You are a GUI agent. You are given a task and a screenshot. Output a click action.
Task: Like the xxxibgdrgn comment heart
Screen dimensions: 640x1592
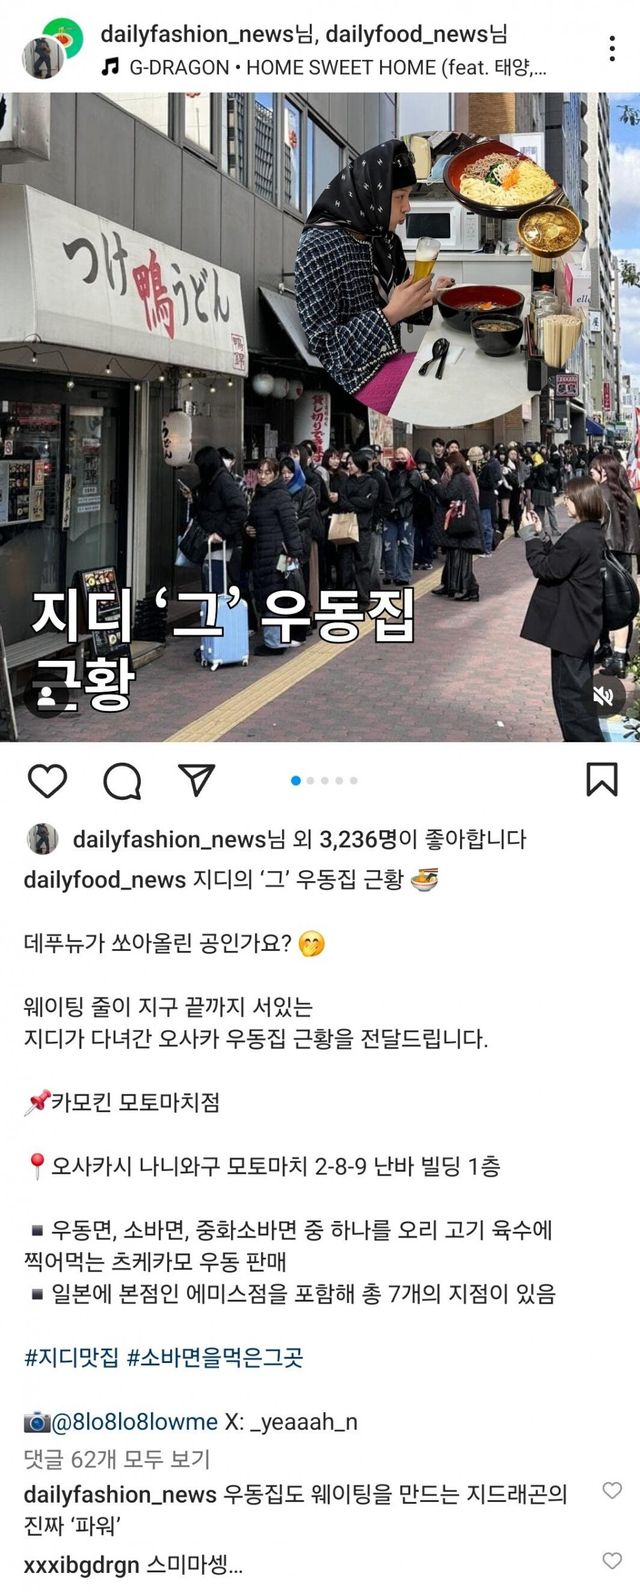coord(611,1560)
